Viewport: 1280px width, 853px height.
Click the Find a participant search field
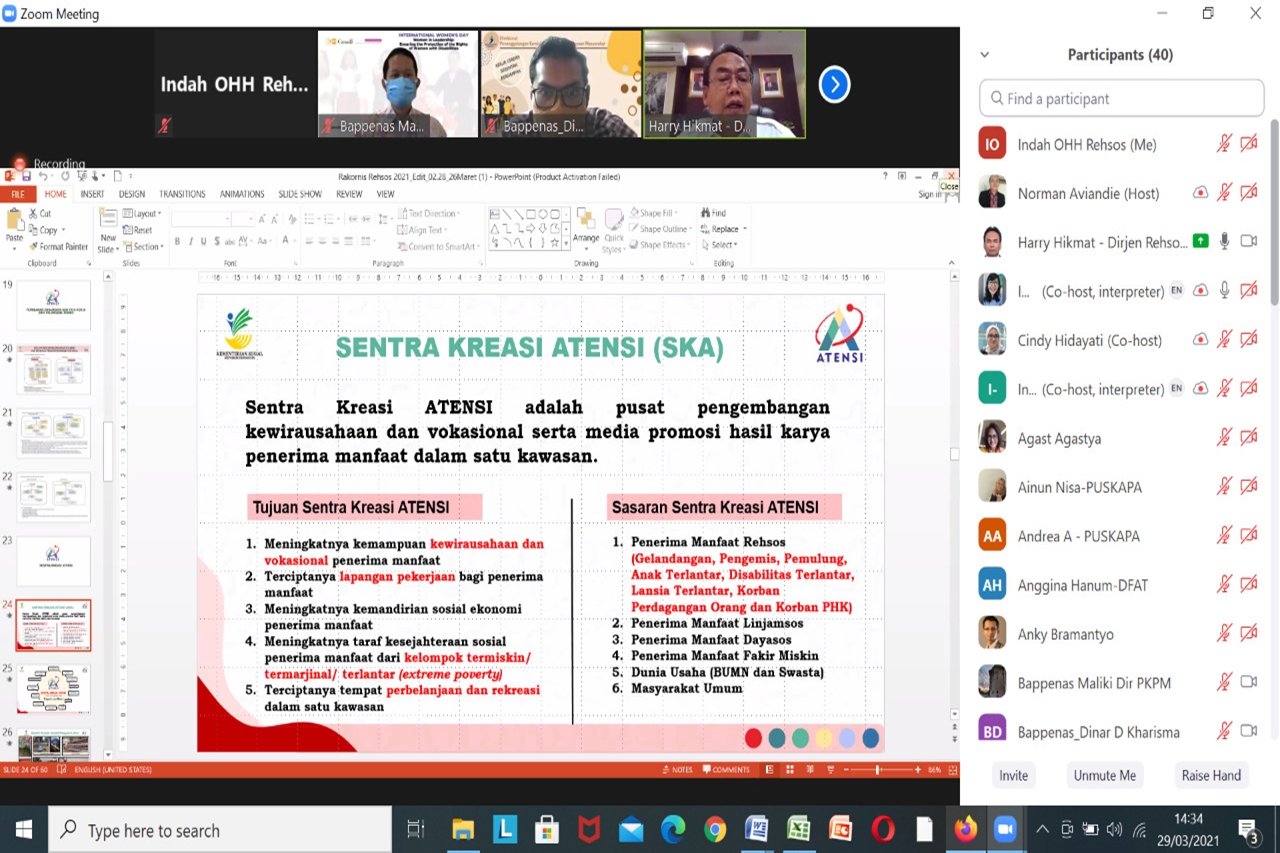1121,98
